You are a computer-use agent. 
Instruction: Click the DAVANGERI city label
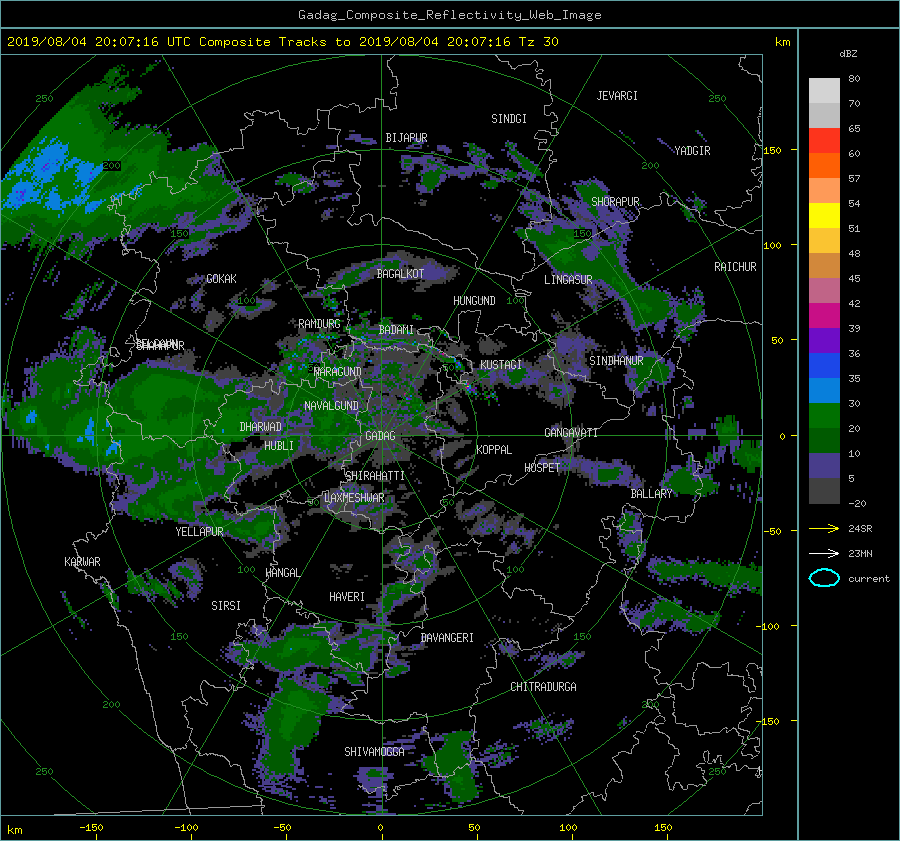tap(447, 638)
